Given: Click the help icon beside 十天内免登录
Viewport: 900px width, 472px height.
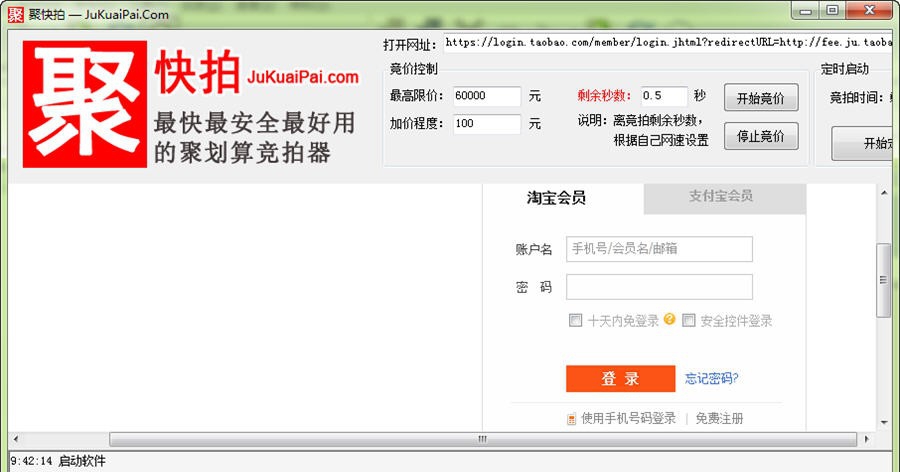Looking at the screenshot, I should (669, 319).
